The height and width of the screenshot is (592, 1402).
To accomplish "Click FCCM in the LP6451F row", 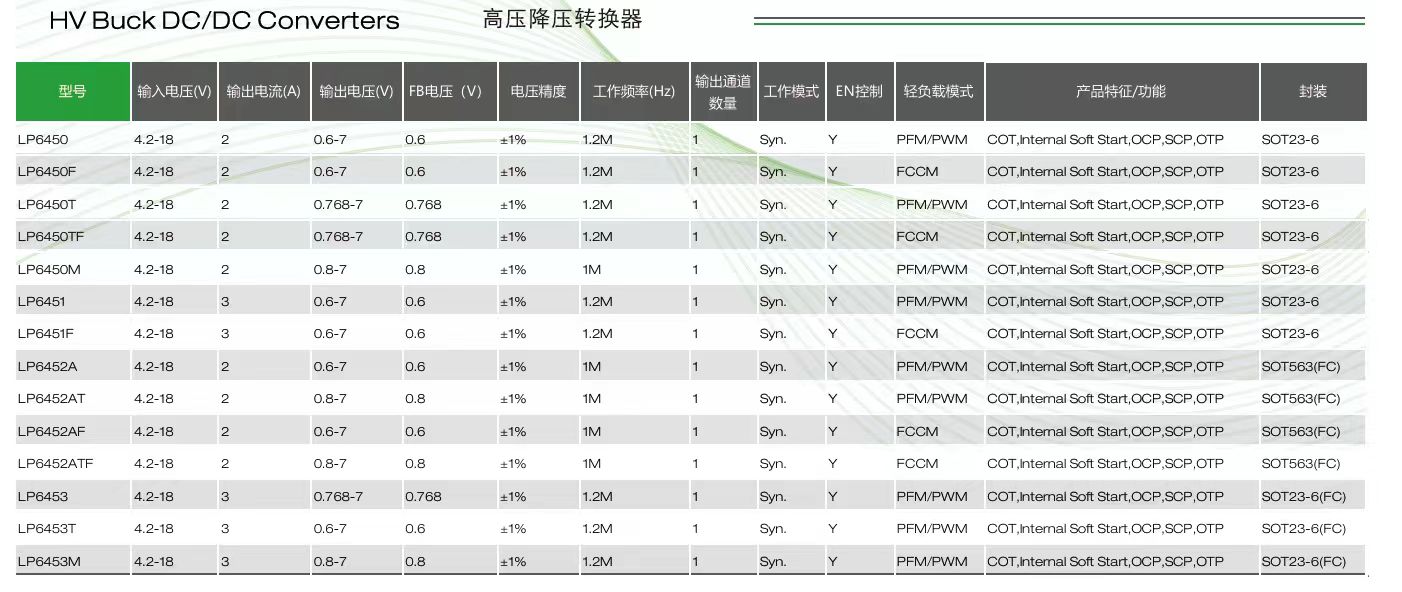I will [917, 334].
